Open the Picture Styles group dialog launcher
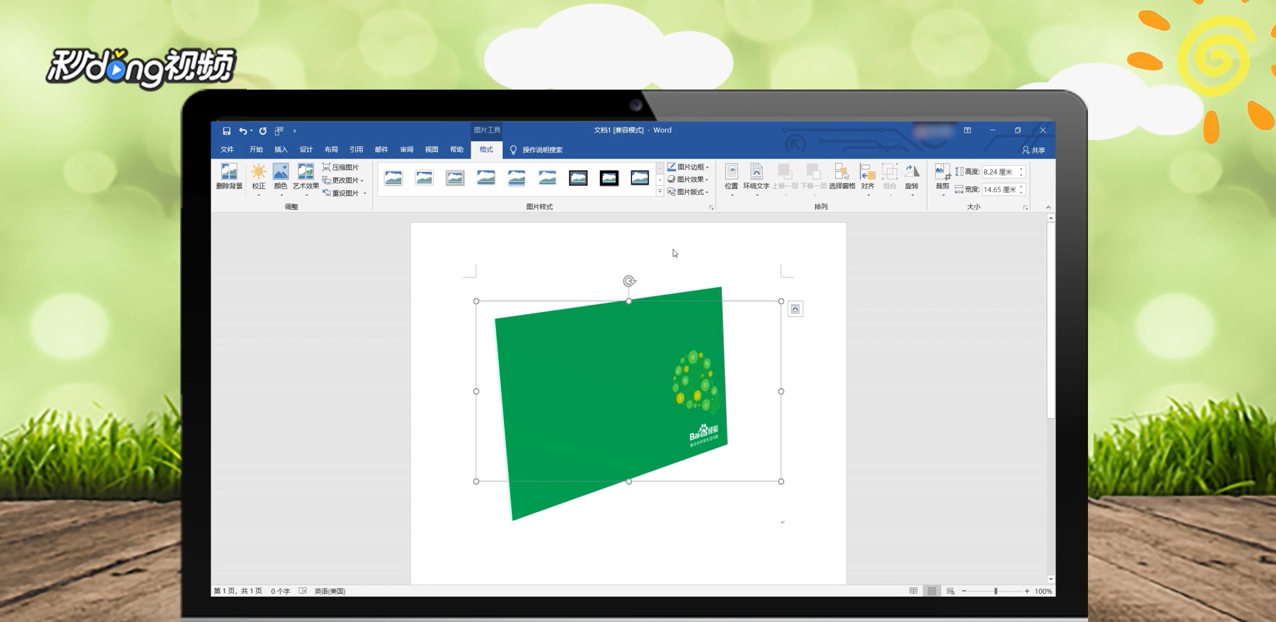The image size is (1276, 622). pos(711,207)
